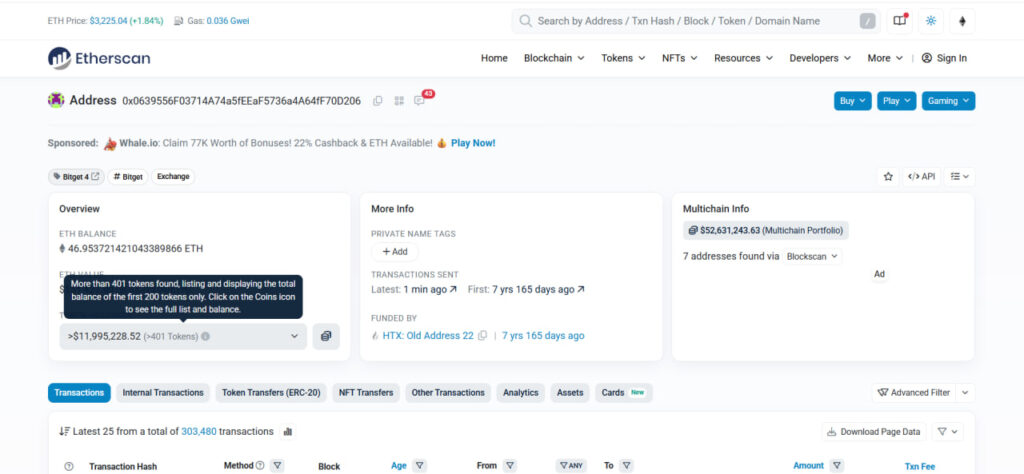Copy the HTX Old Address 22 funder
Screen dimensions: 1024x474
click(483, 336)
